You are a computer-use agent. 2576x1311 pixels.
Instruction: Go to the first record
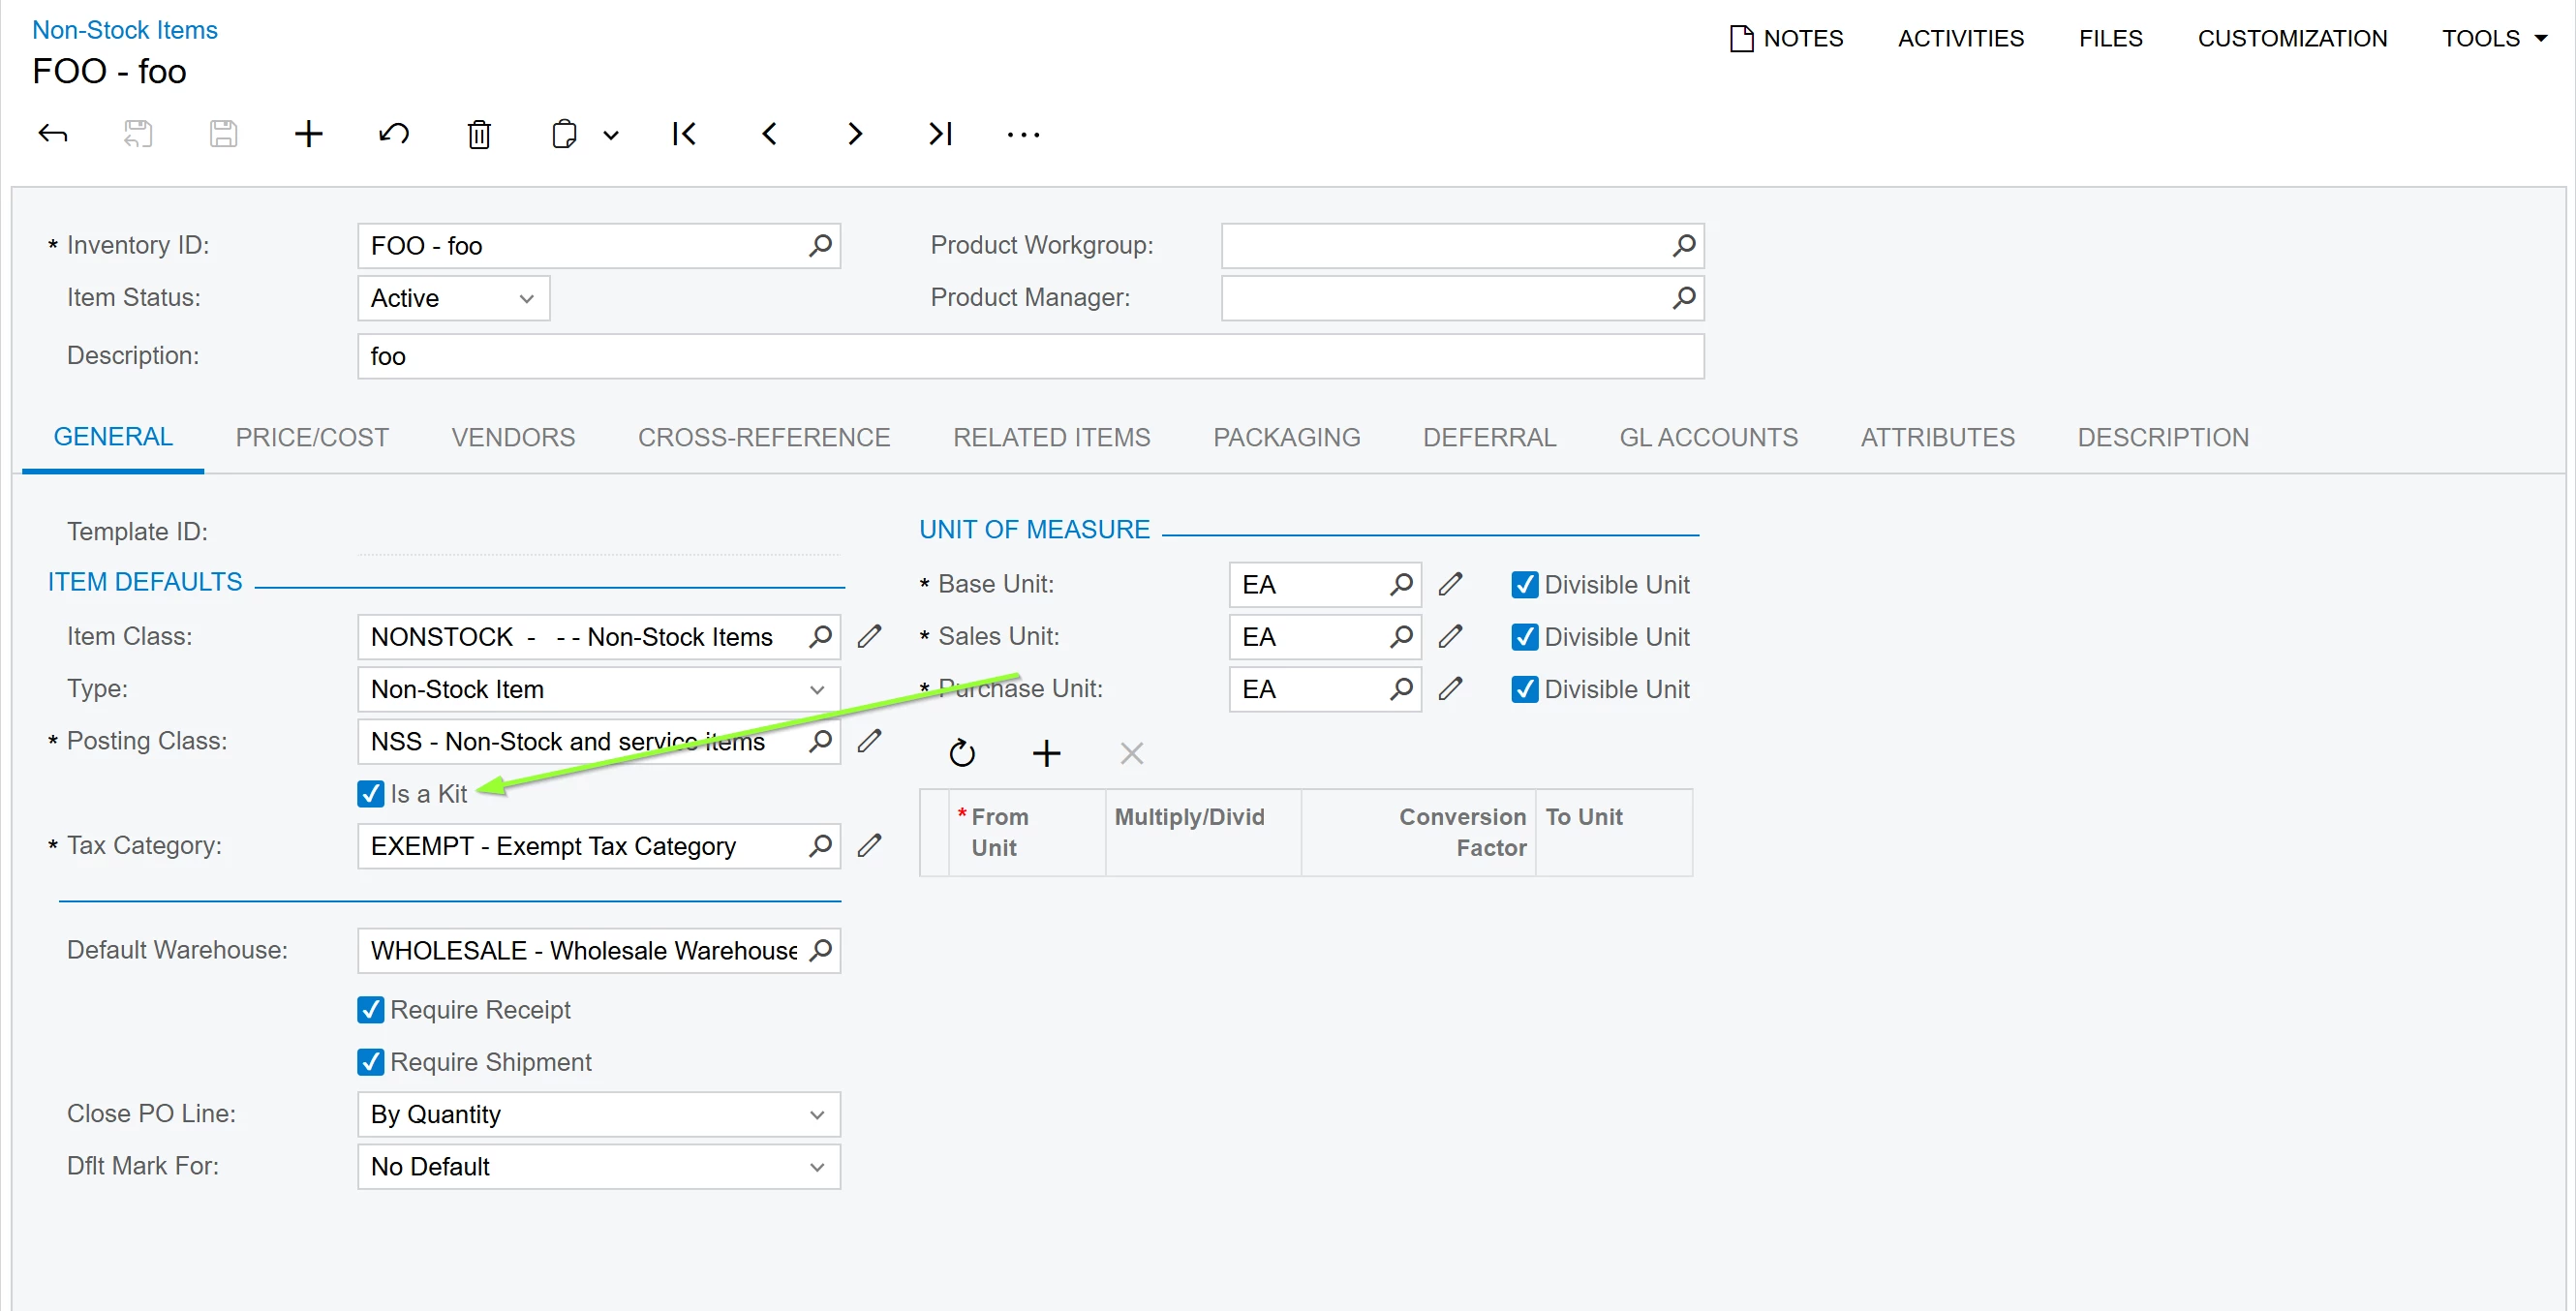684,134
